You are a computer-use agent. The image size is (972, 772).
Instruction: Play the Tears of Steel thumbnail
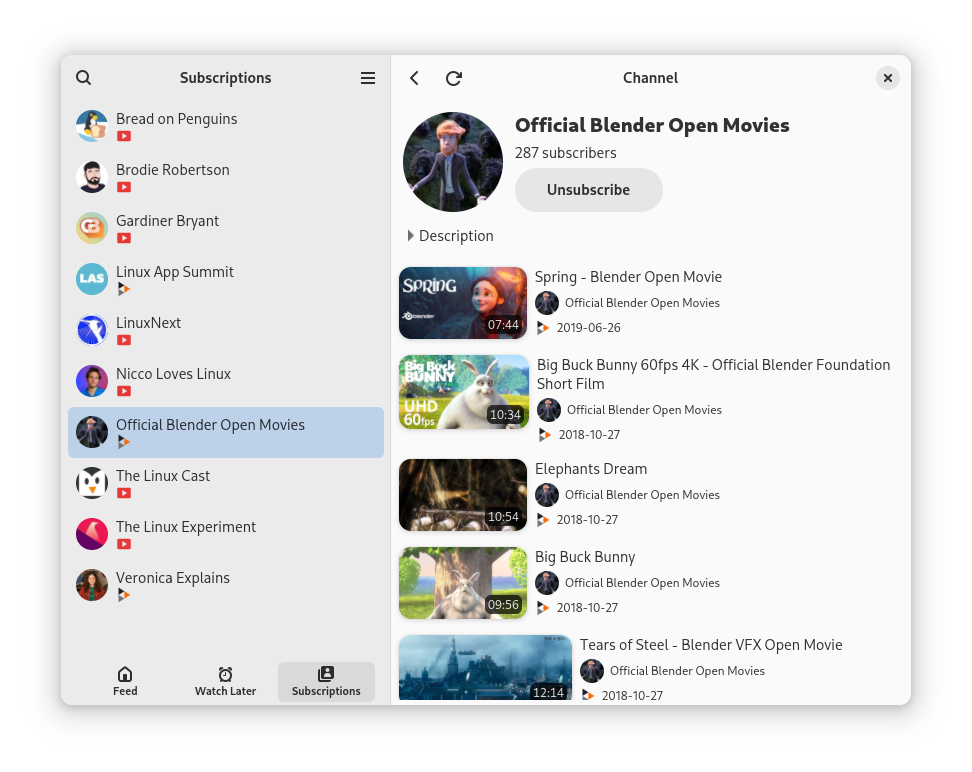(485, 667)
